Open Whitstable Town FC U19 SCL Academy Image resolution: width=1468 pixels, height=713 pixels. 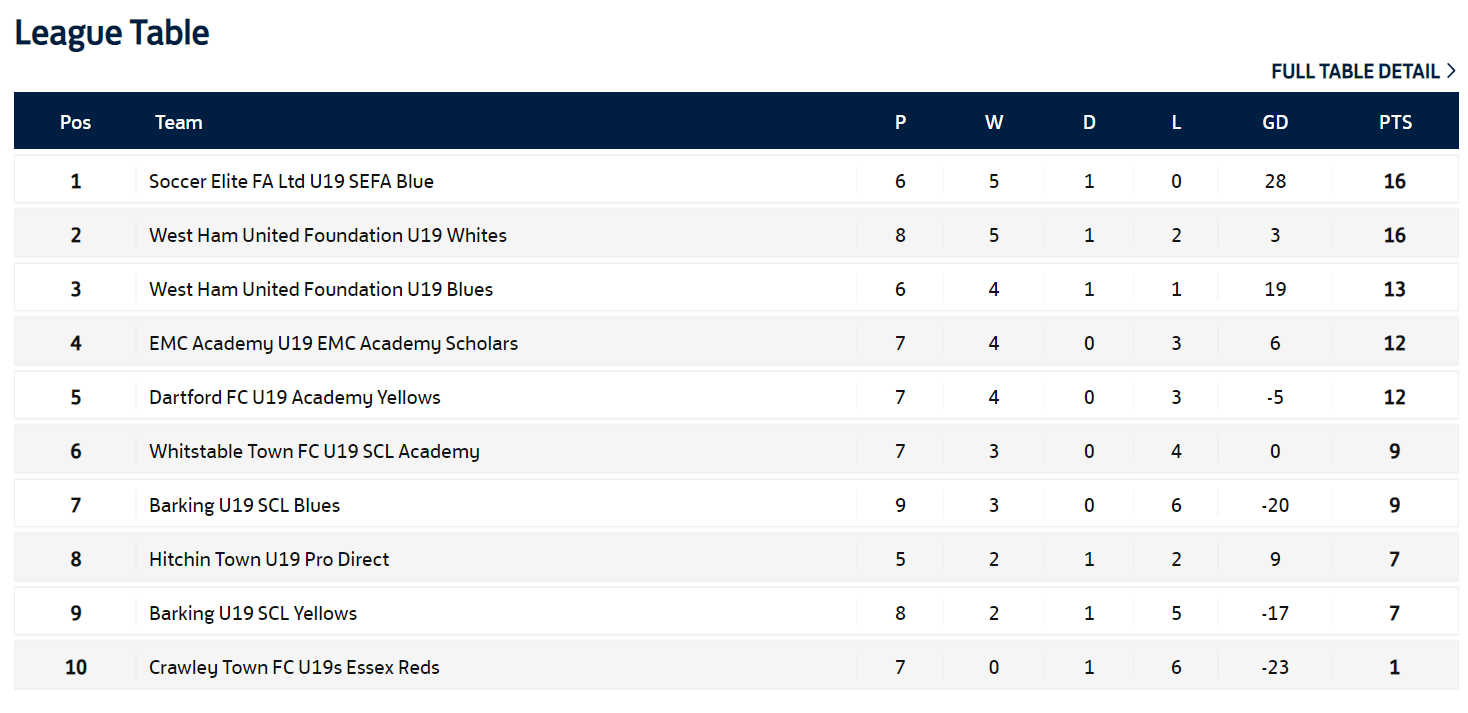314,451
